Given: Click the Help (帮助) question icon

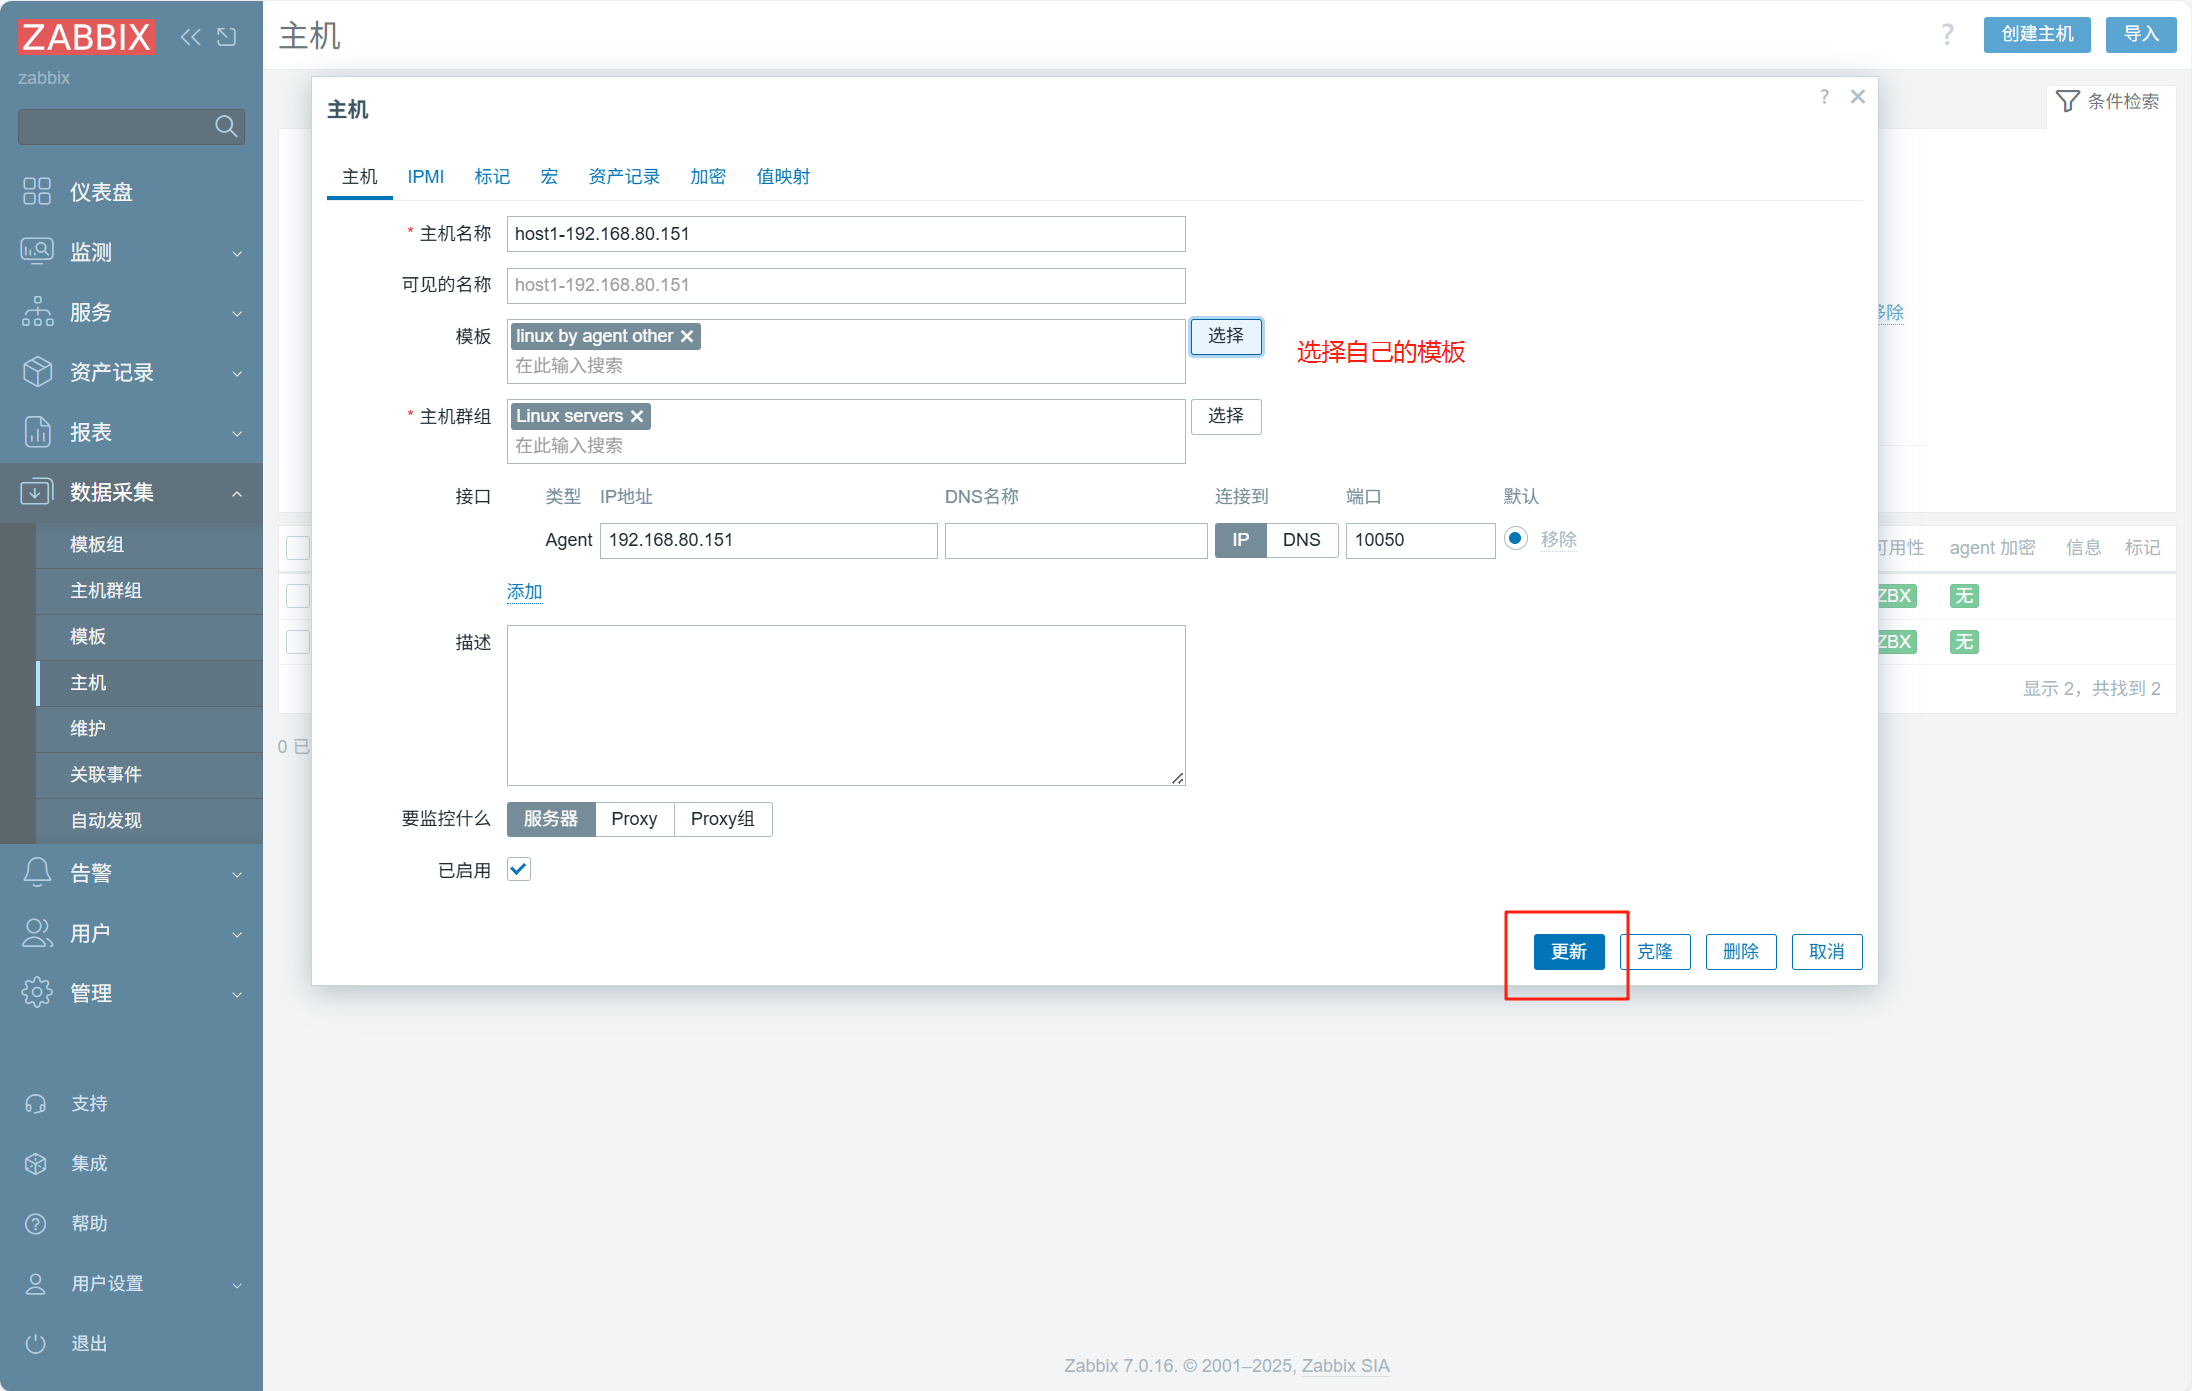Looking at the screenshot, I should coord(36,1223).
